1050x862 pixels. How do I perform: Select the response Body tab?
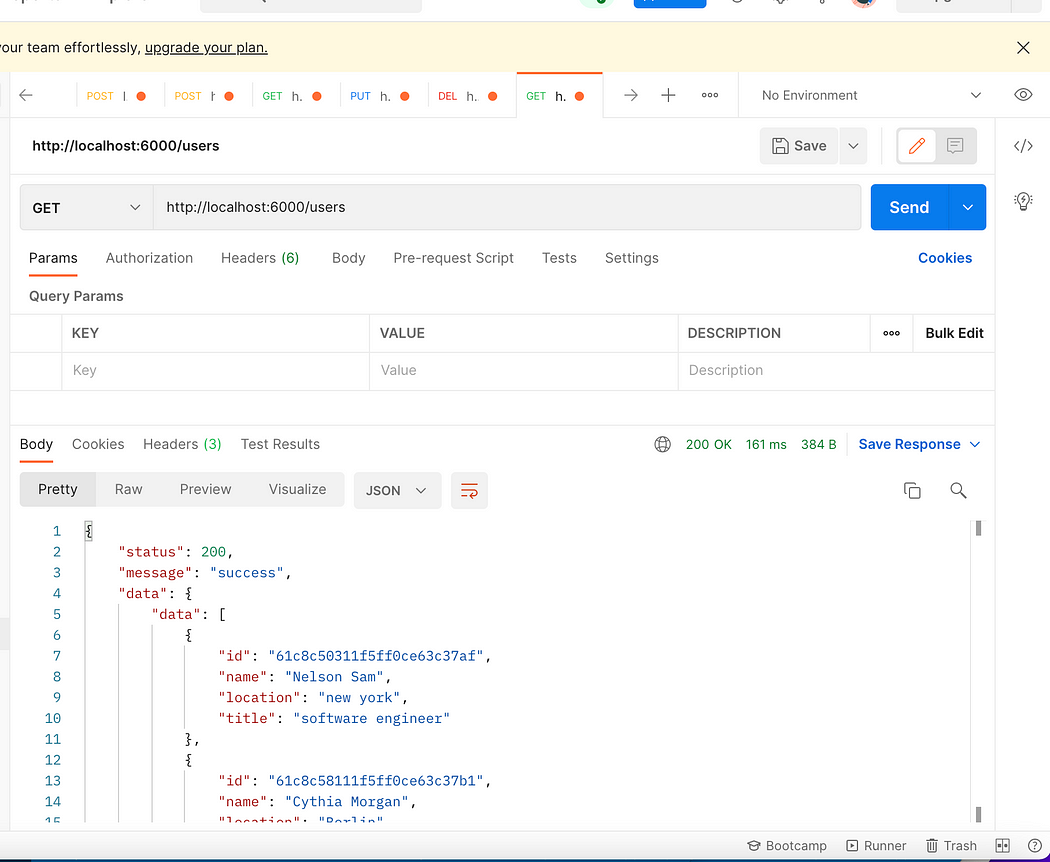pos(36,444)
